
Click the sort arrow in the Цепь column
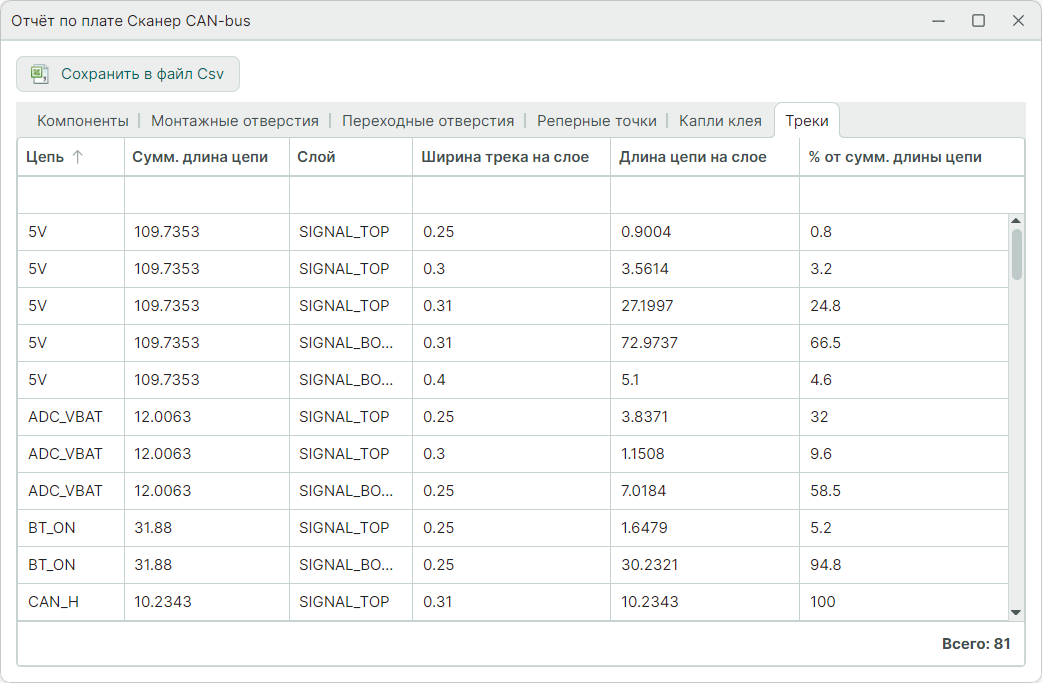click(x=78, y=157)
